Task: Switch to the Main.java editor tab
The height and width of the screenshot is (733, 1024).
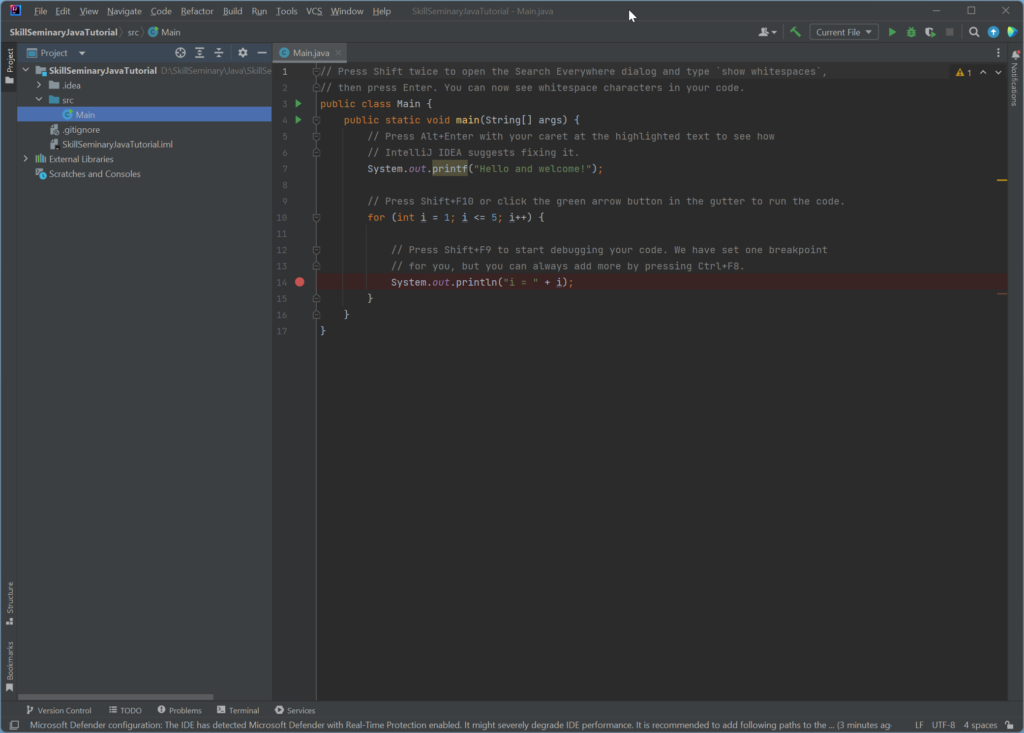Action: coord(311,53)
